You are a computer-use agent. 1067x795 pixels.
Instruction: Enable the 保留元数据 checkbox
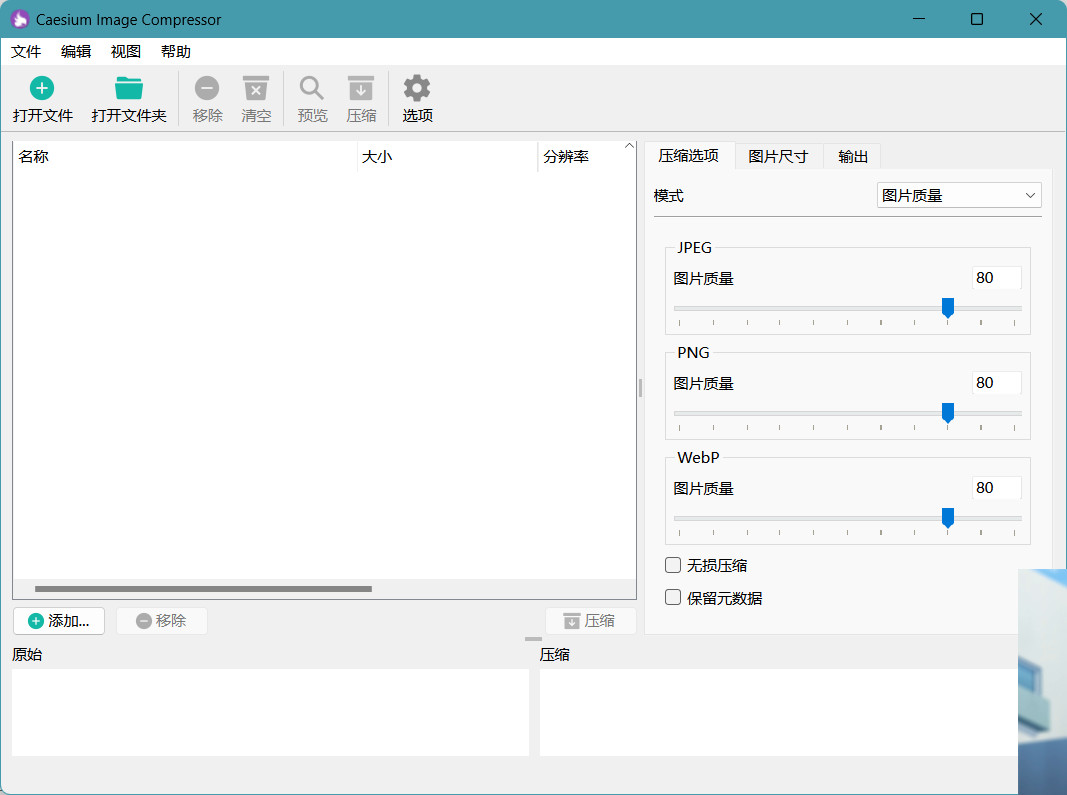coord(673,597)
